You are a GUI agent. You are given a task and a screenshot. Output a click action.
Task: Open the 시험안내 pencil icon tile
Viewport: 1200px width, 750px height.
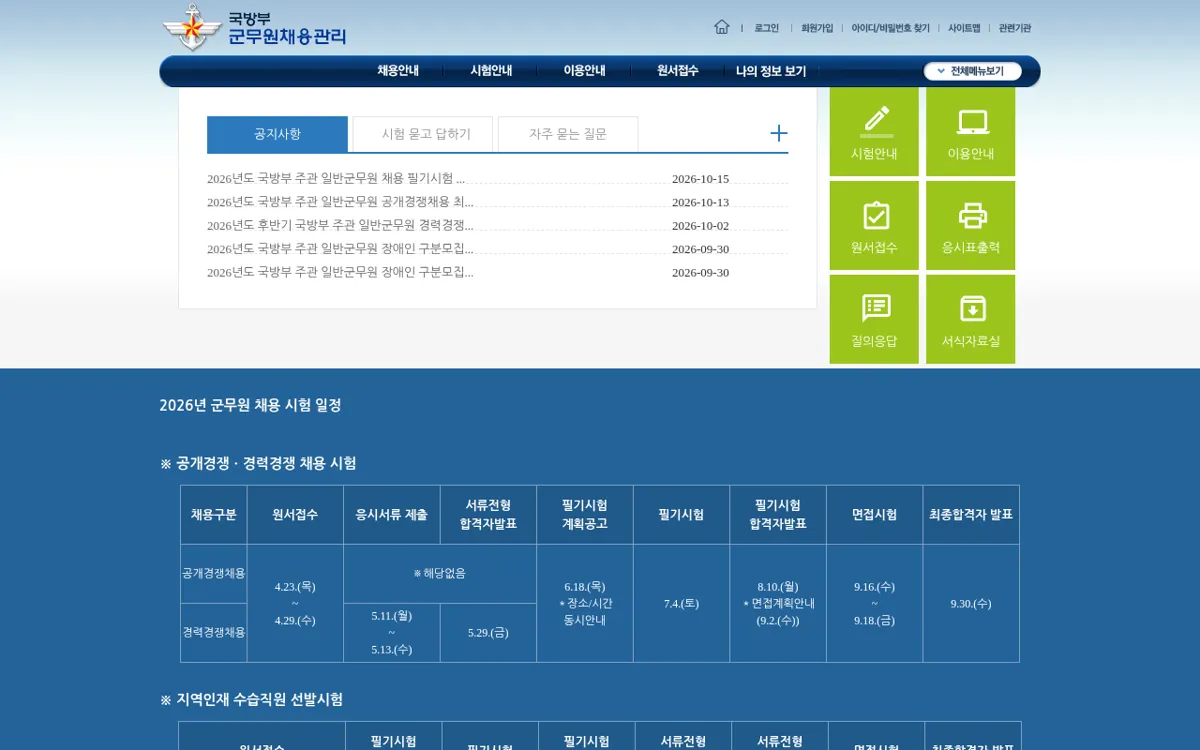coord(874,132)
